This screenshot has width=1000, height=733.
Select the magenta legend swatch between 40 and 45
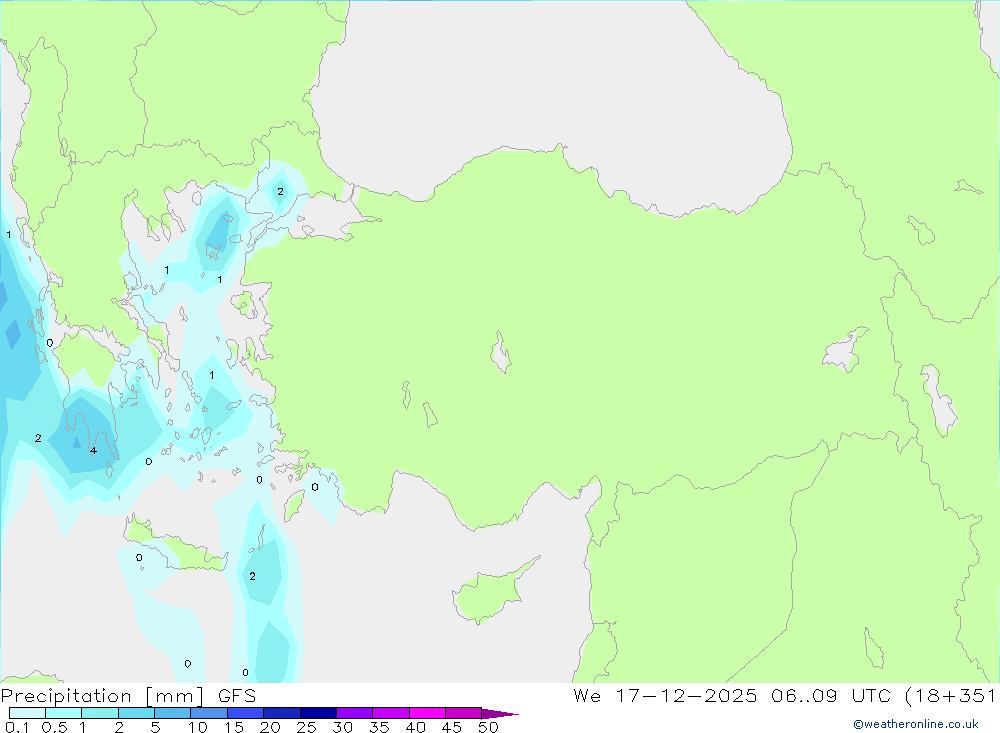coord(427,713)
